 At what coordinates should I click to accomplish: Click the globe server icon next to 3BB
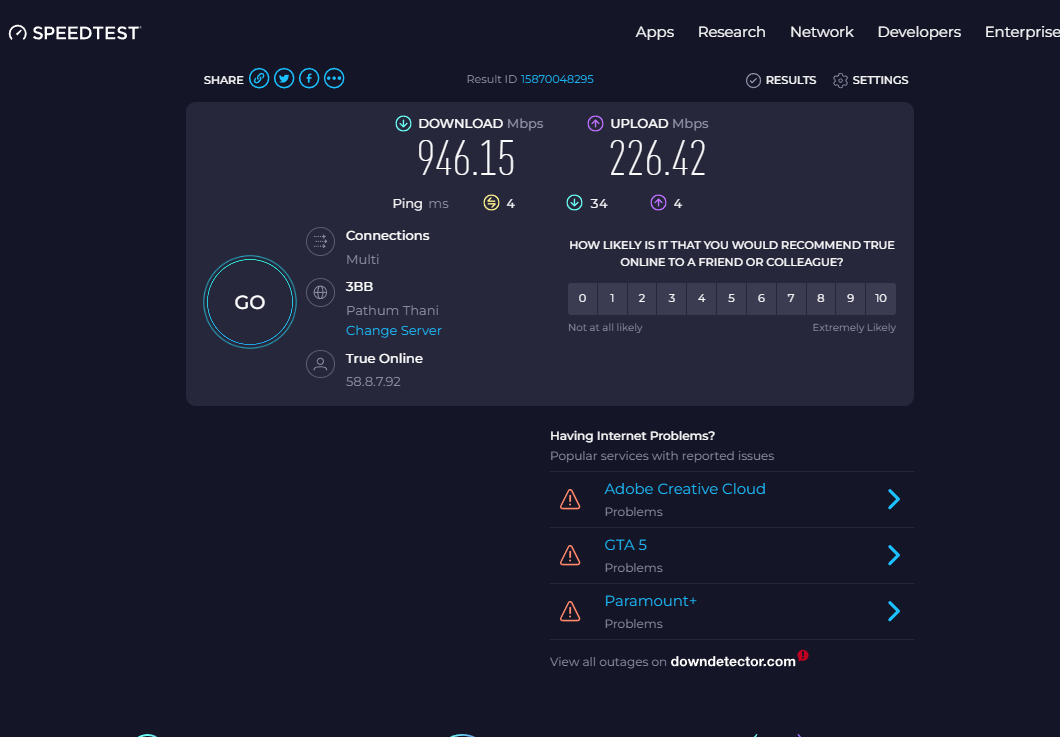point(320,293)
